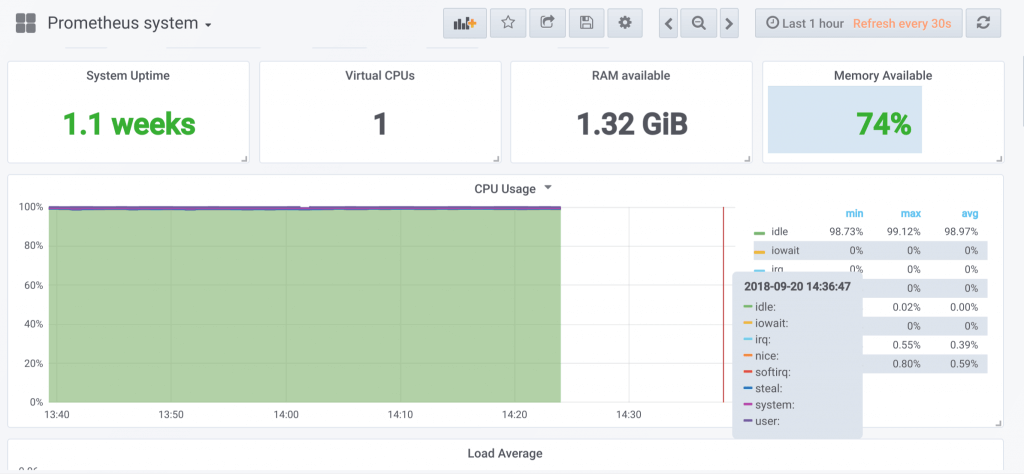Click the 14:00 x-axis time label

[x=286, y=414]
